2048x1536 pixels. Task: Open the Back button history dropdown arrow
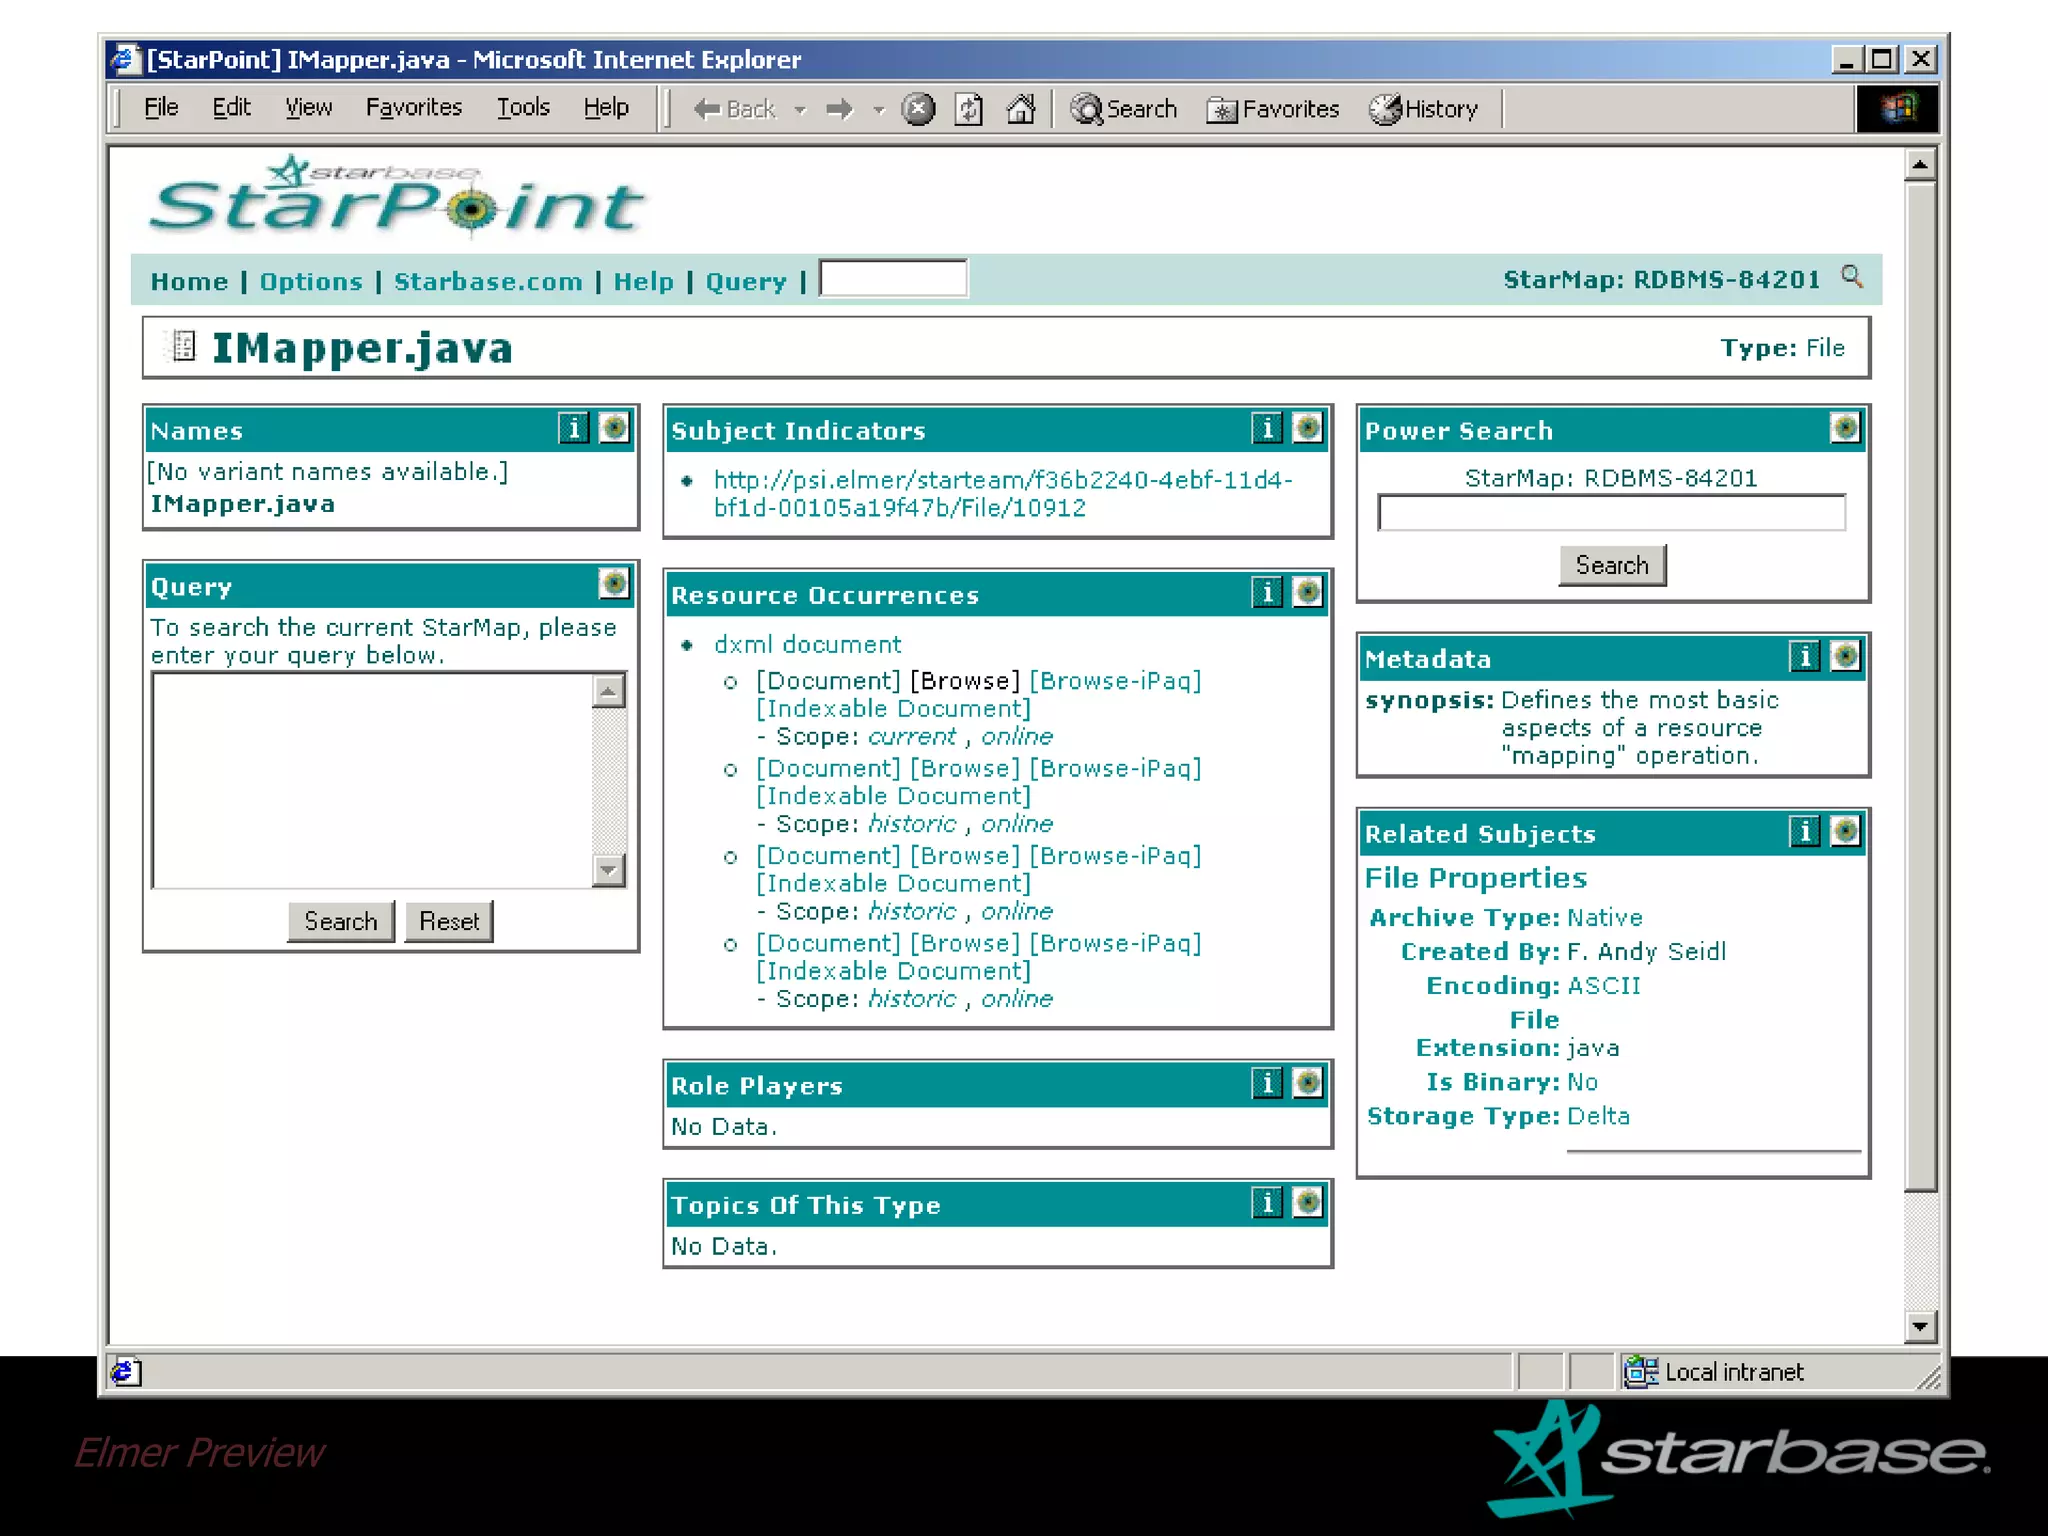(800, 110)
